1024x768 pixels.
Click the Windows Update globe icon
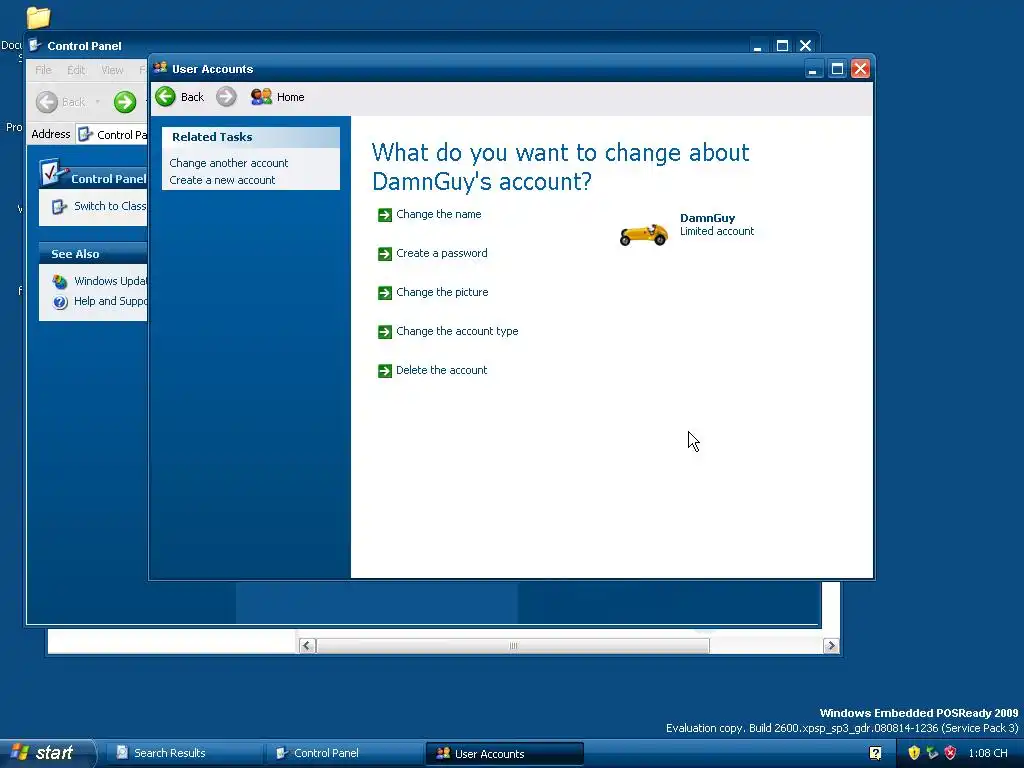[59, 281]
